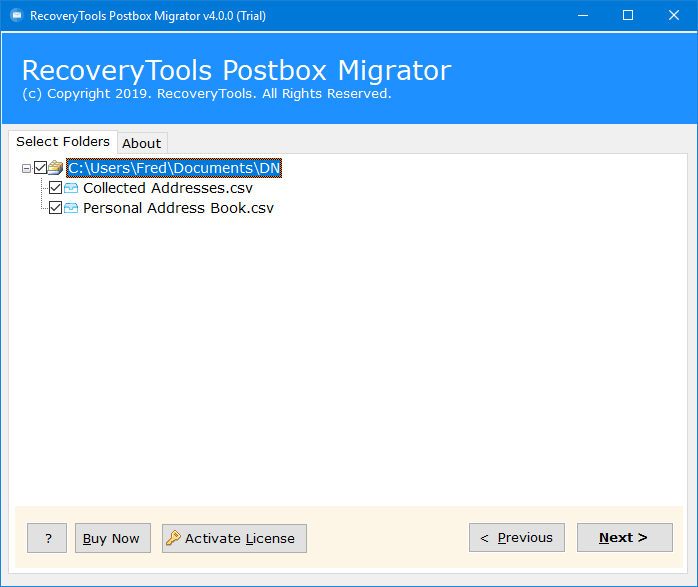Viewport: 698px width, 587px height.
Task: Collapse the C:\Users\Fred\Documents tree node
Action: [x=26, y=168]
